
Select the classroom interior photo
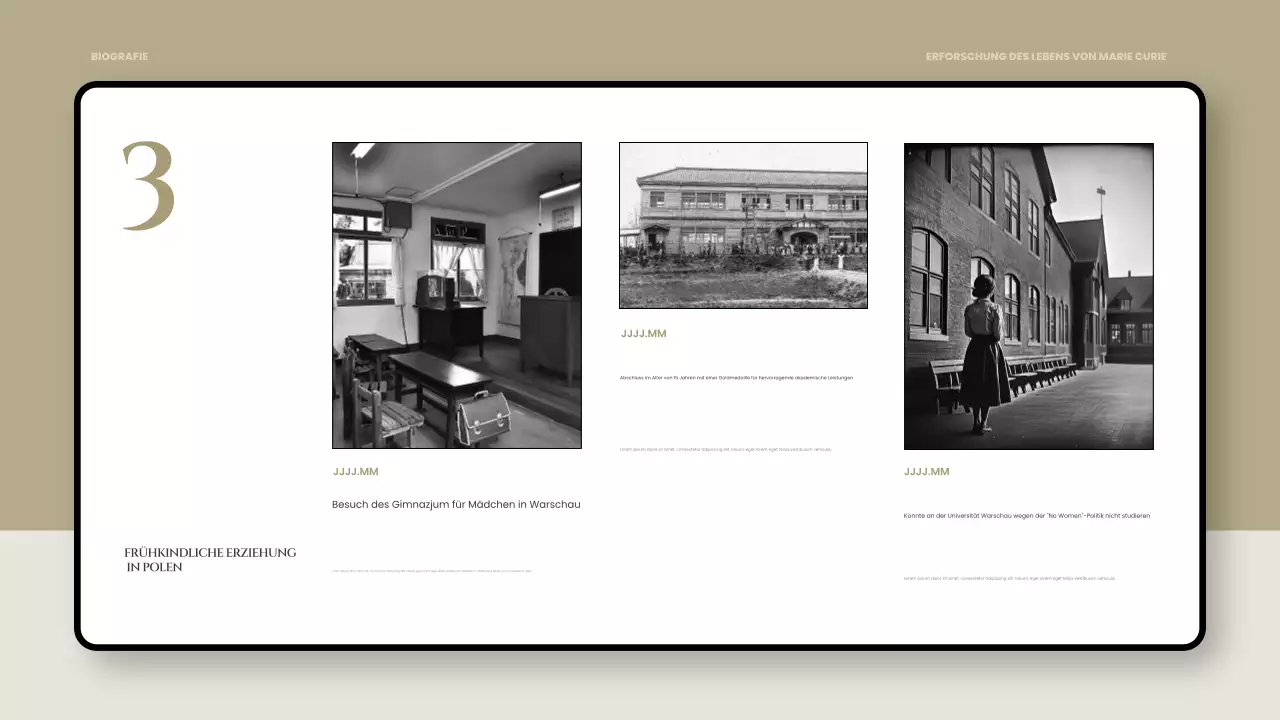[456, 295]
